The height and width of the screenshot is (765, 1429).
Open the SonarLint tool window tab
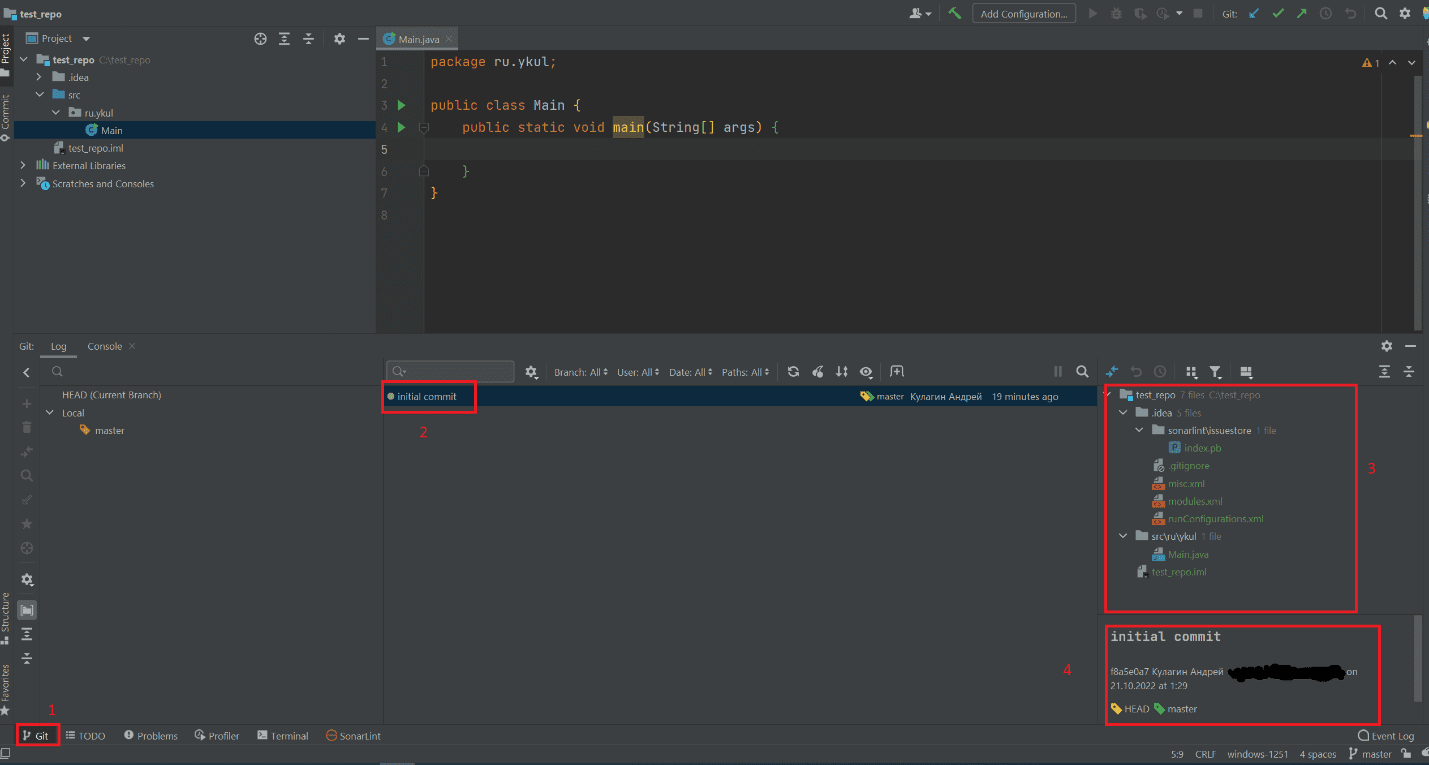point(353,736)
